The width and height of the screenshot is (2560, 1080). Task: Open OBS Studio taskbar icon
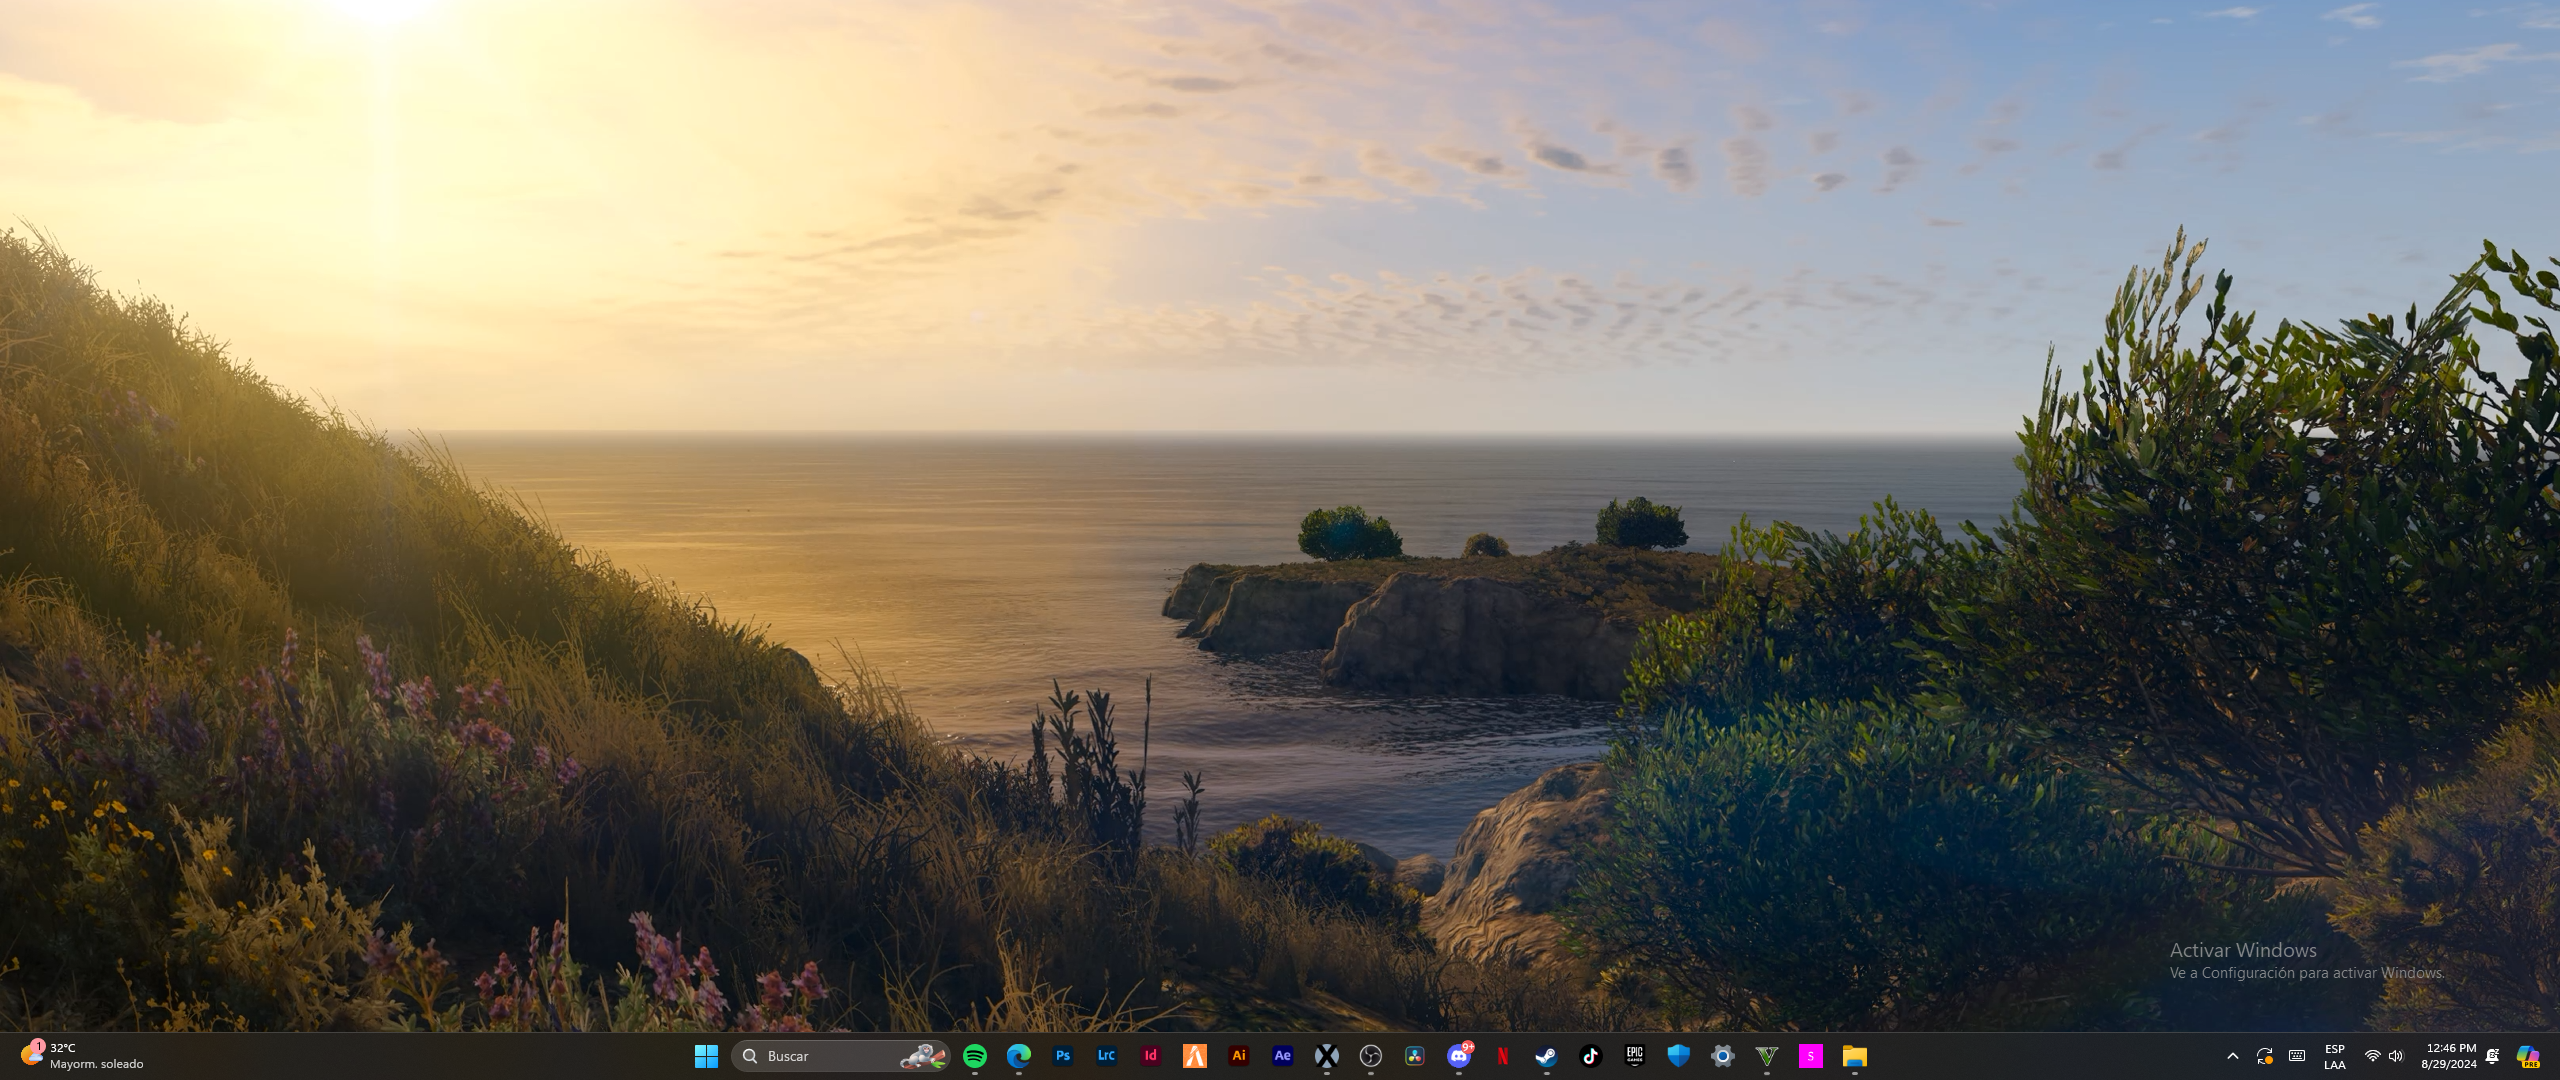(x=1371, y=1056)
